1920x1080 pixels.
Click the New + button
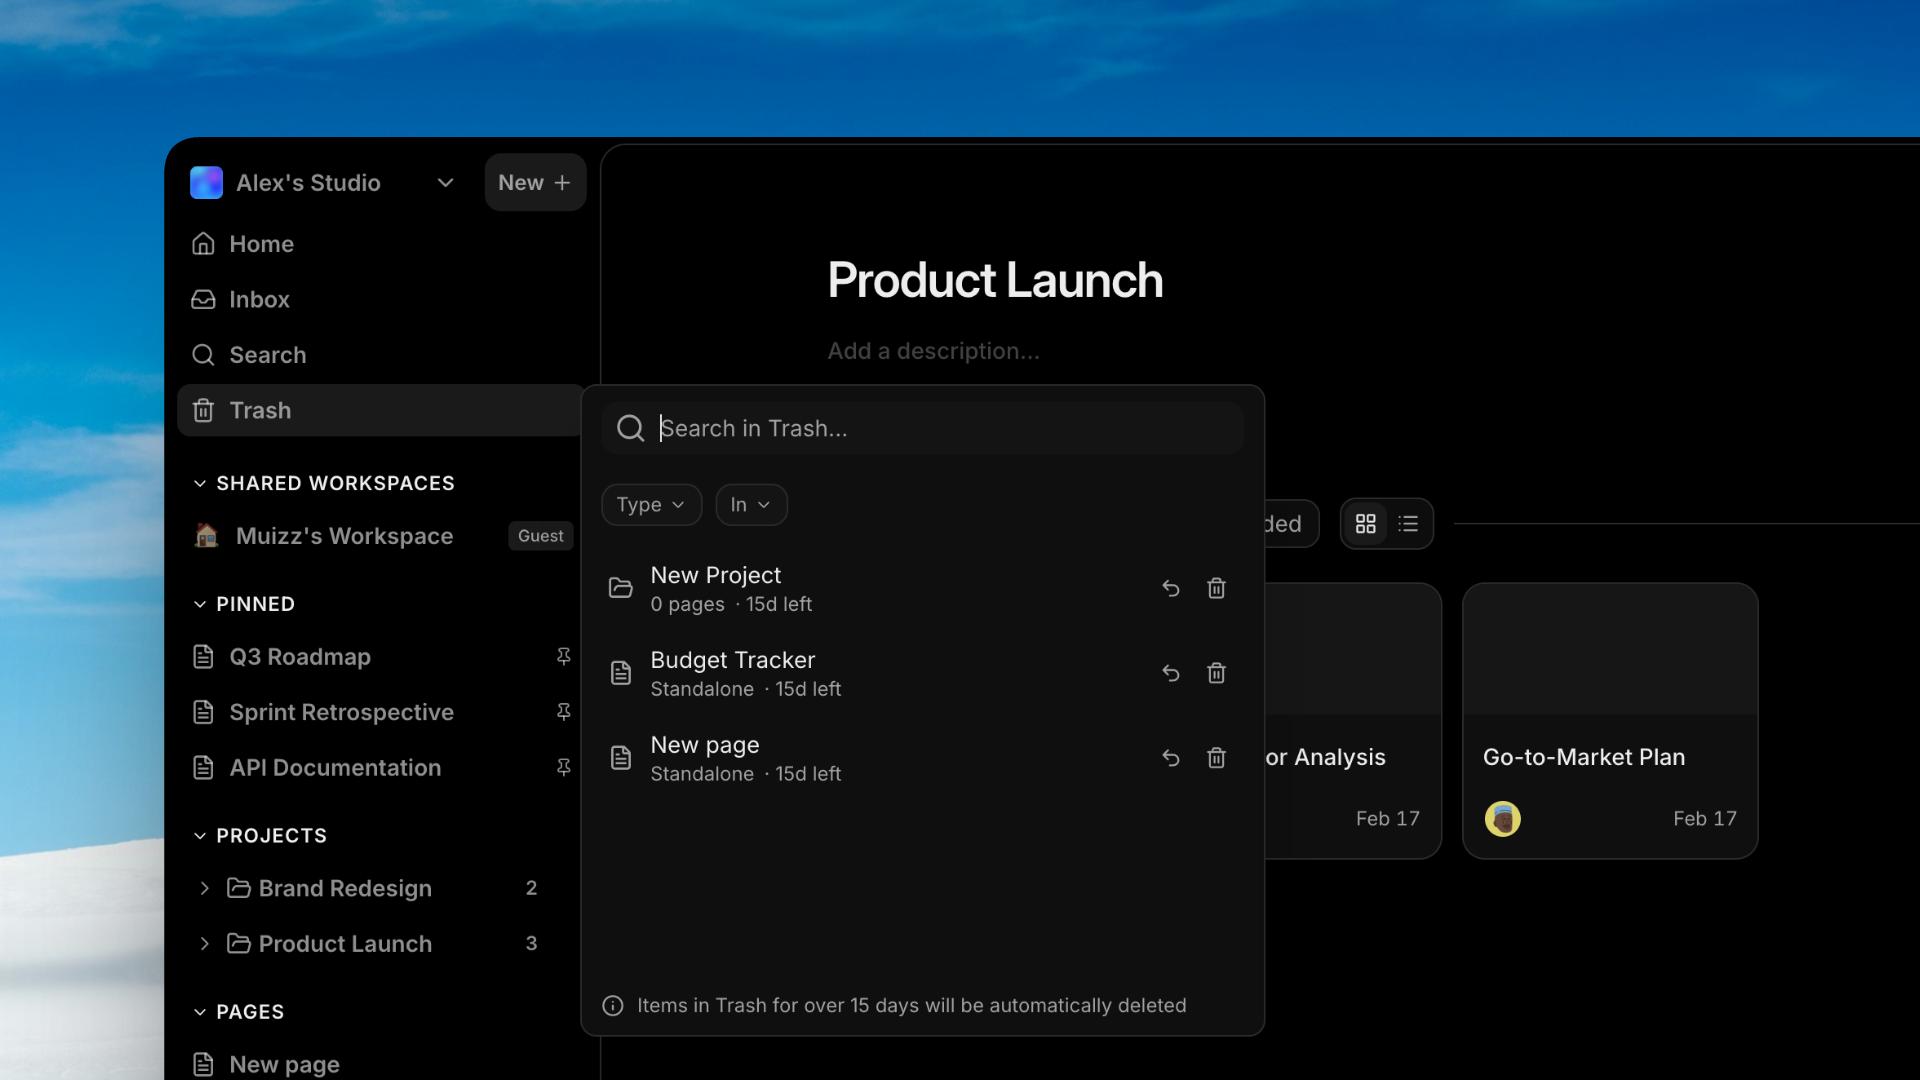pos(534,182)
